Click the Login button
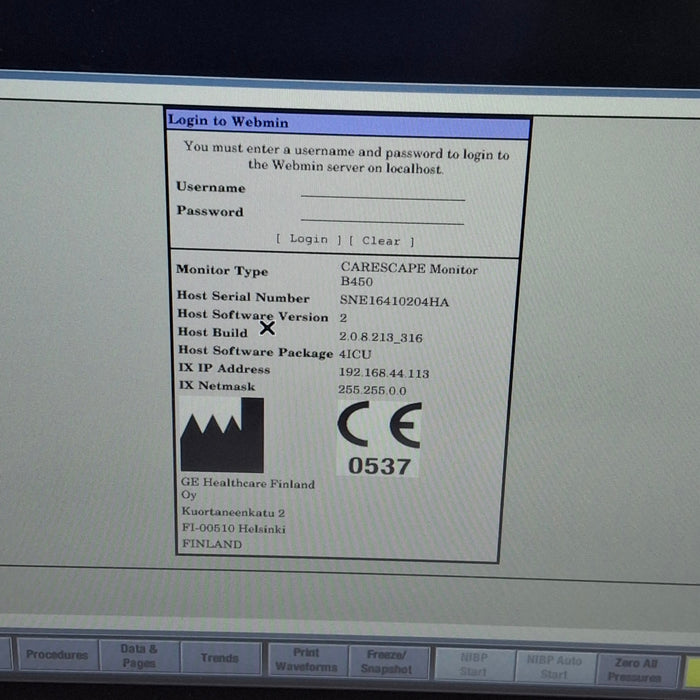 coord(308,239)
